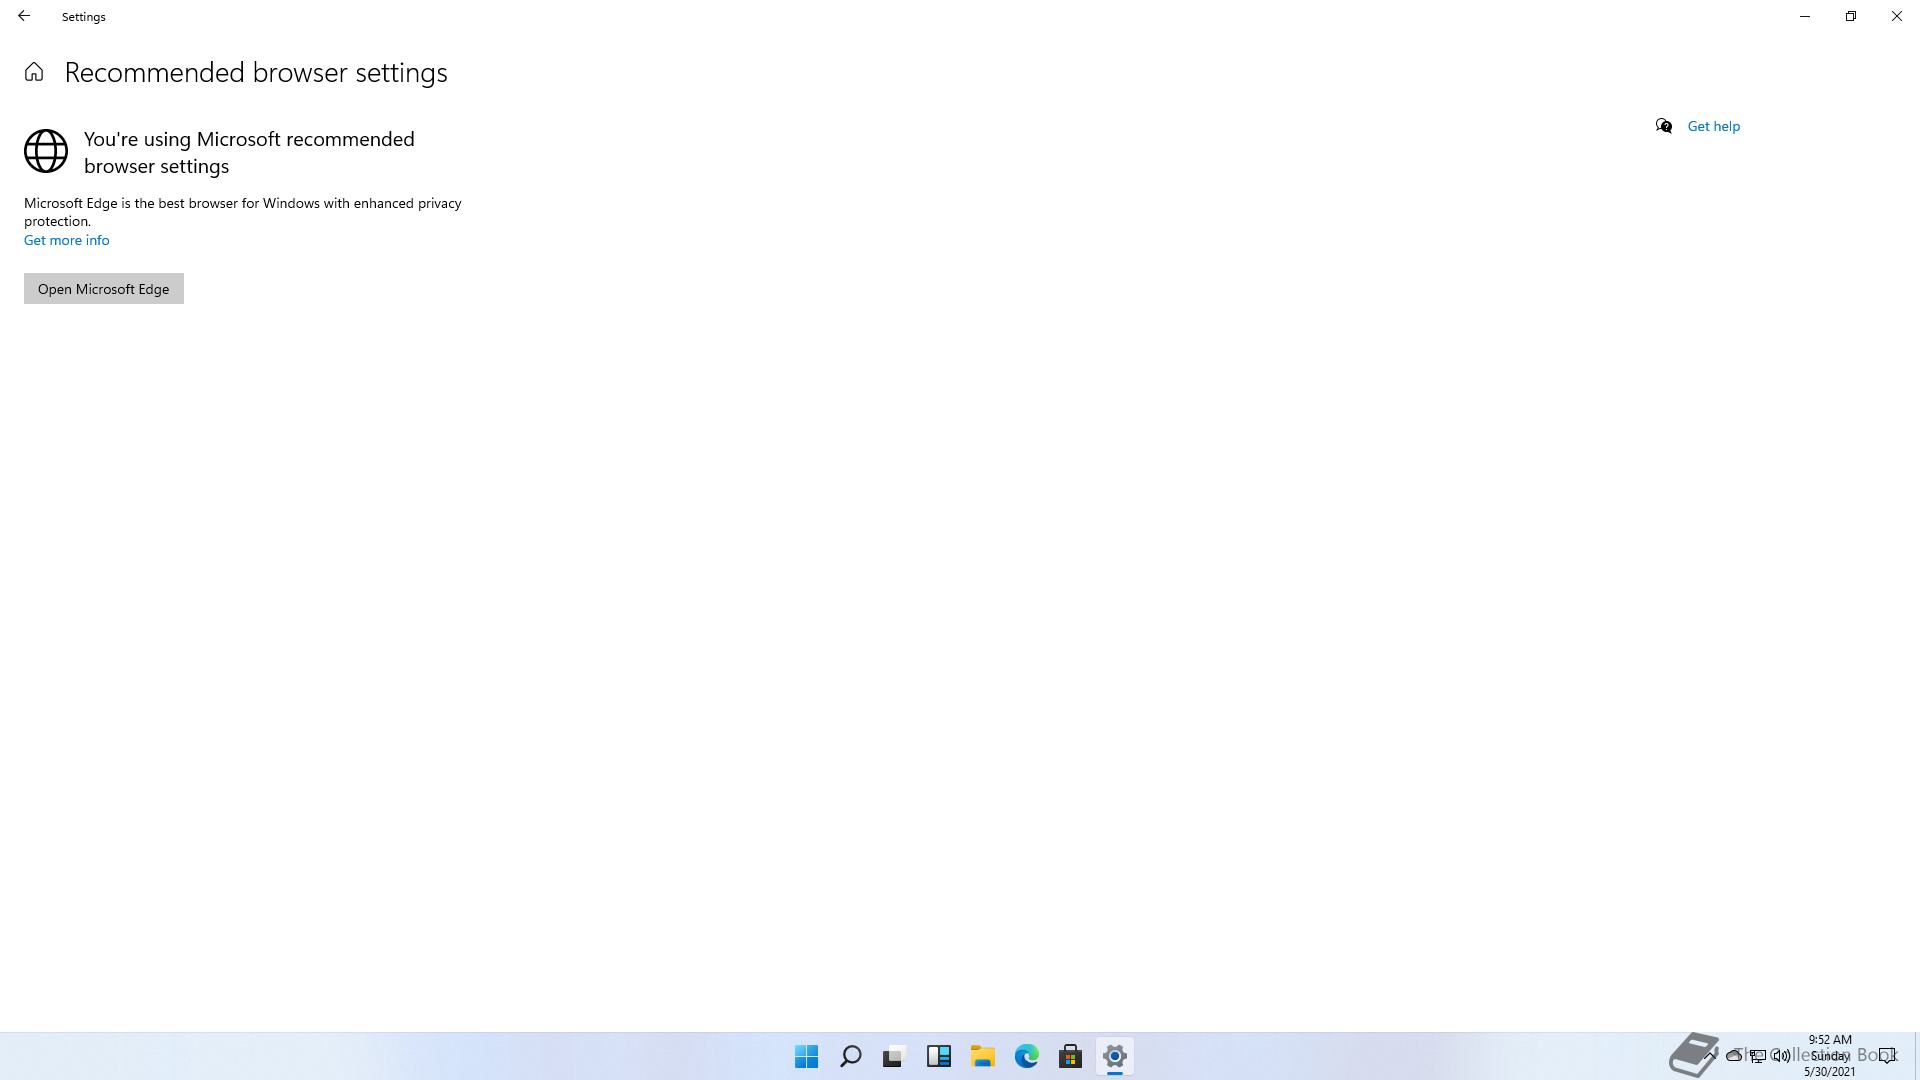Open Microsoft Store from taskbar
The height and width of the screenshot is (1080, 1920).
pyautogui.click(x=1071, y=1056)
